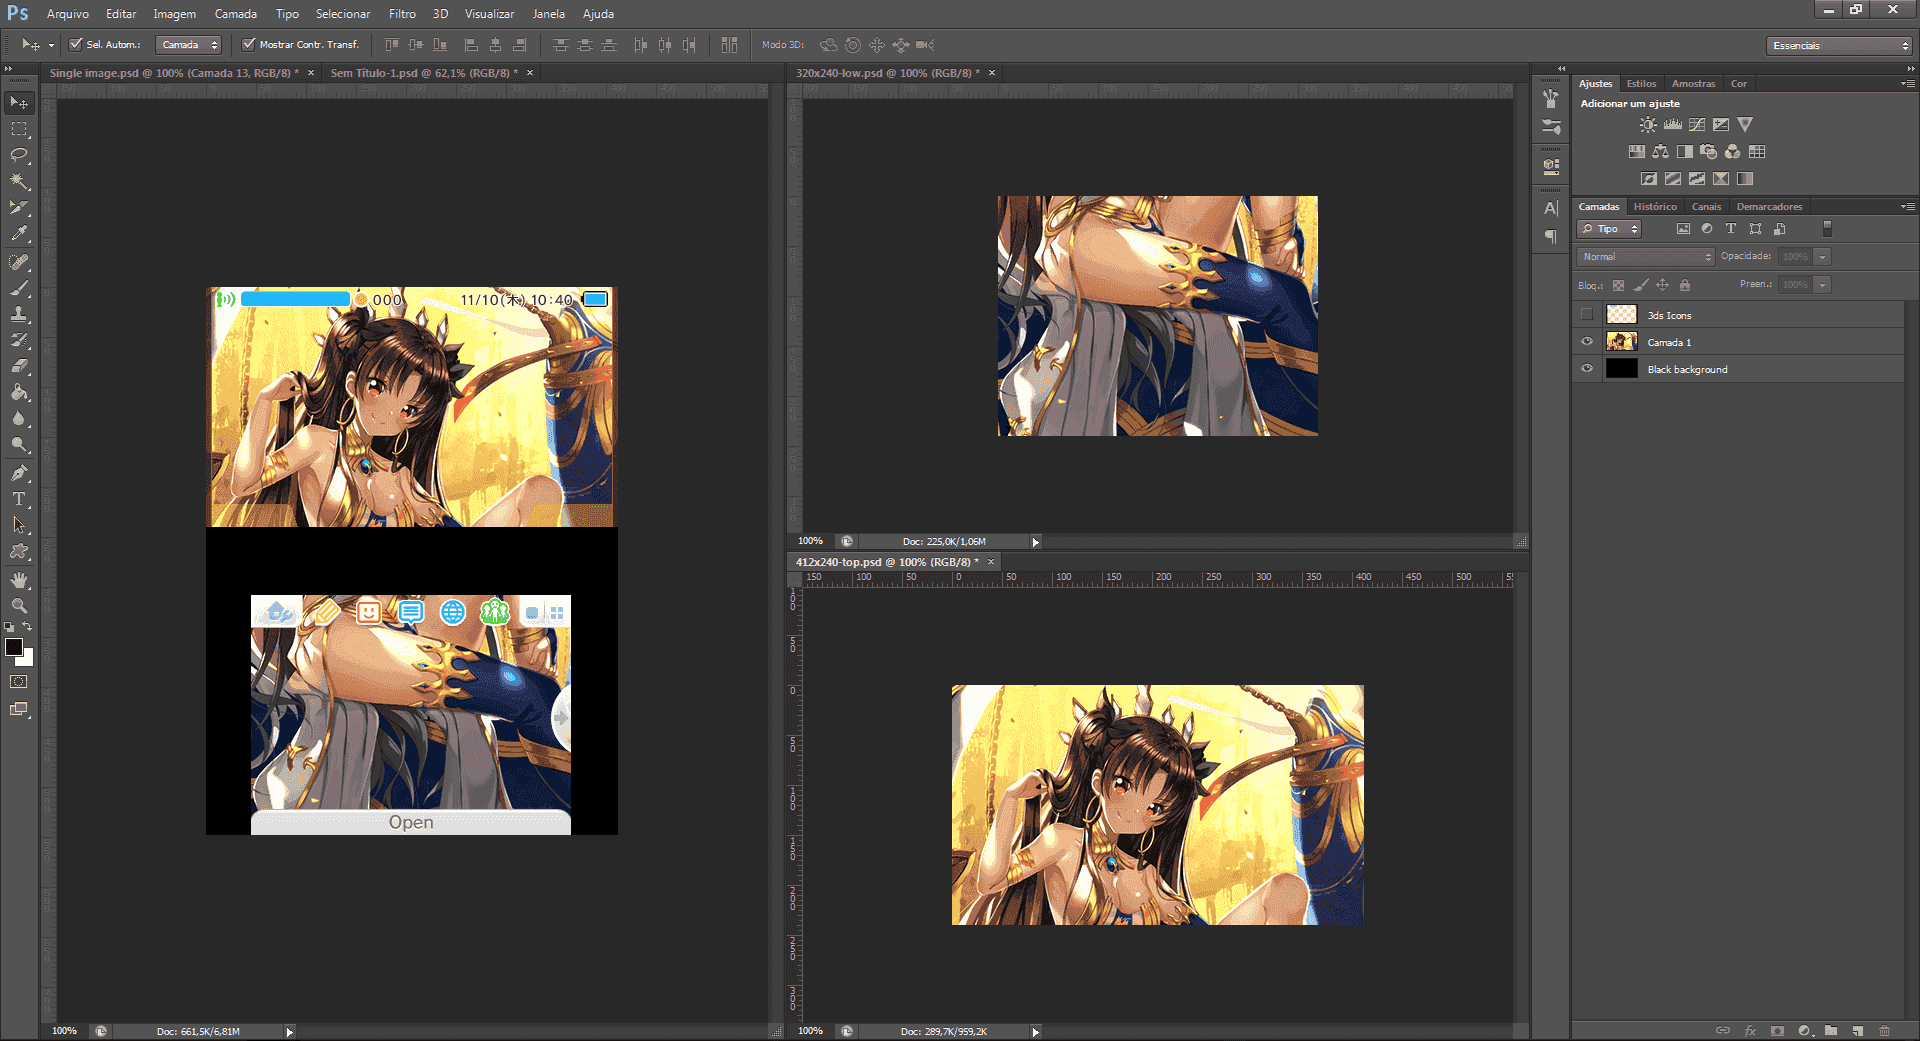Screen dimensions: 1920x1041
Task: Open the Preen. fill slider dropdown
Action: click(1823, 285)
